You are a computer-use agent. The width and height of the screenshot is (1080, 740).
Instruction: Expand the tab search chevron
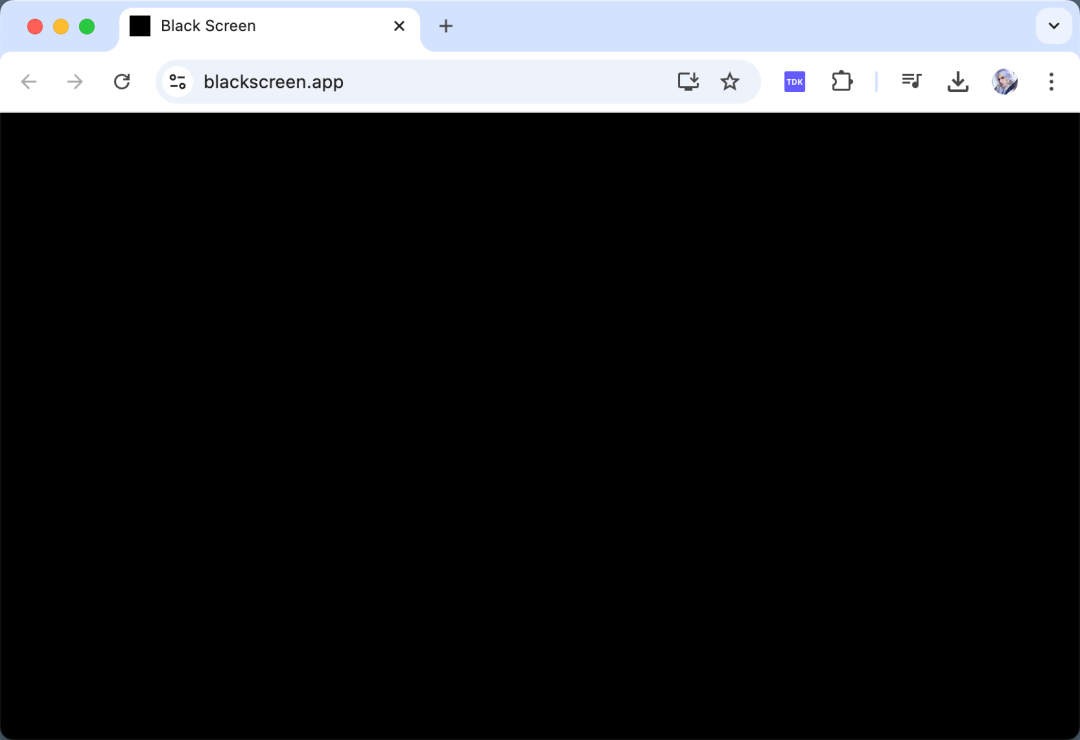pyautogui.click(x=1054, y=26)
